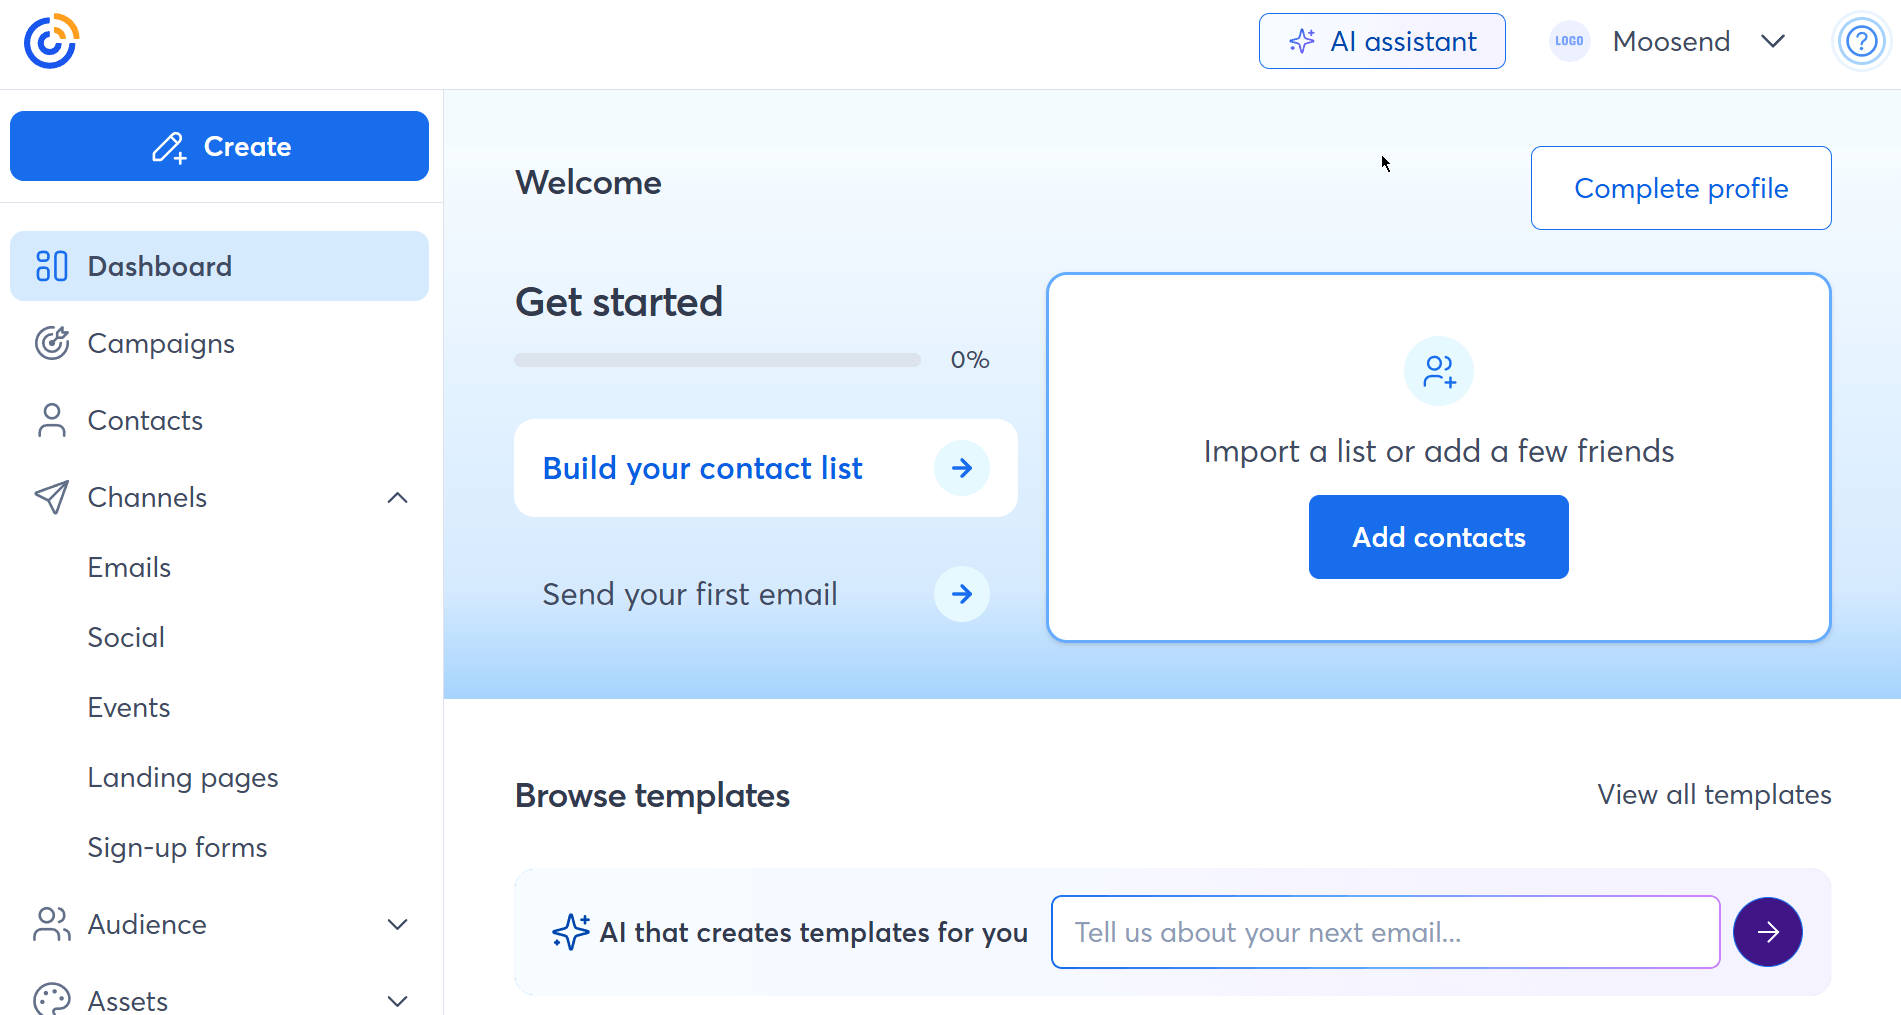Click the AI sparkle icon next to template prompt
Image resolution: width=1901 pixels, height=1015 pixels.
pos(570,931)
